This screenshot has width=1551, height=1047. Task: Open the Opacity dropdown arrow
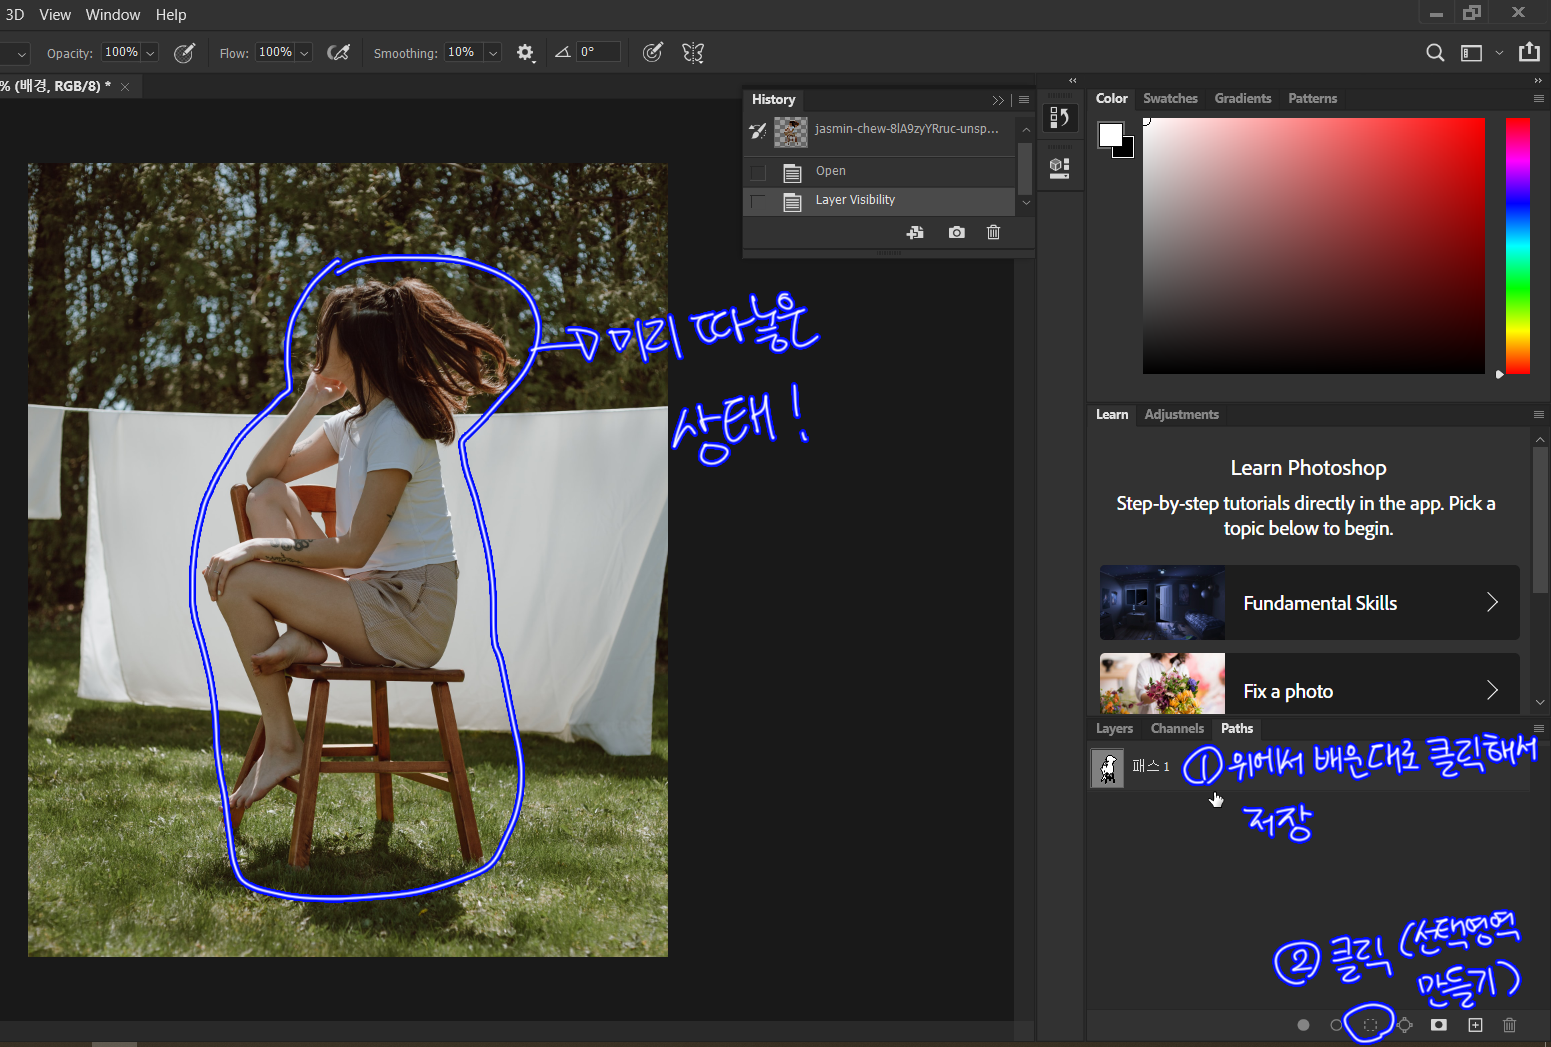tap(150, 53)
